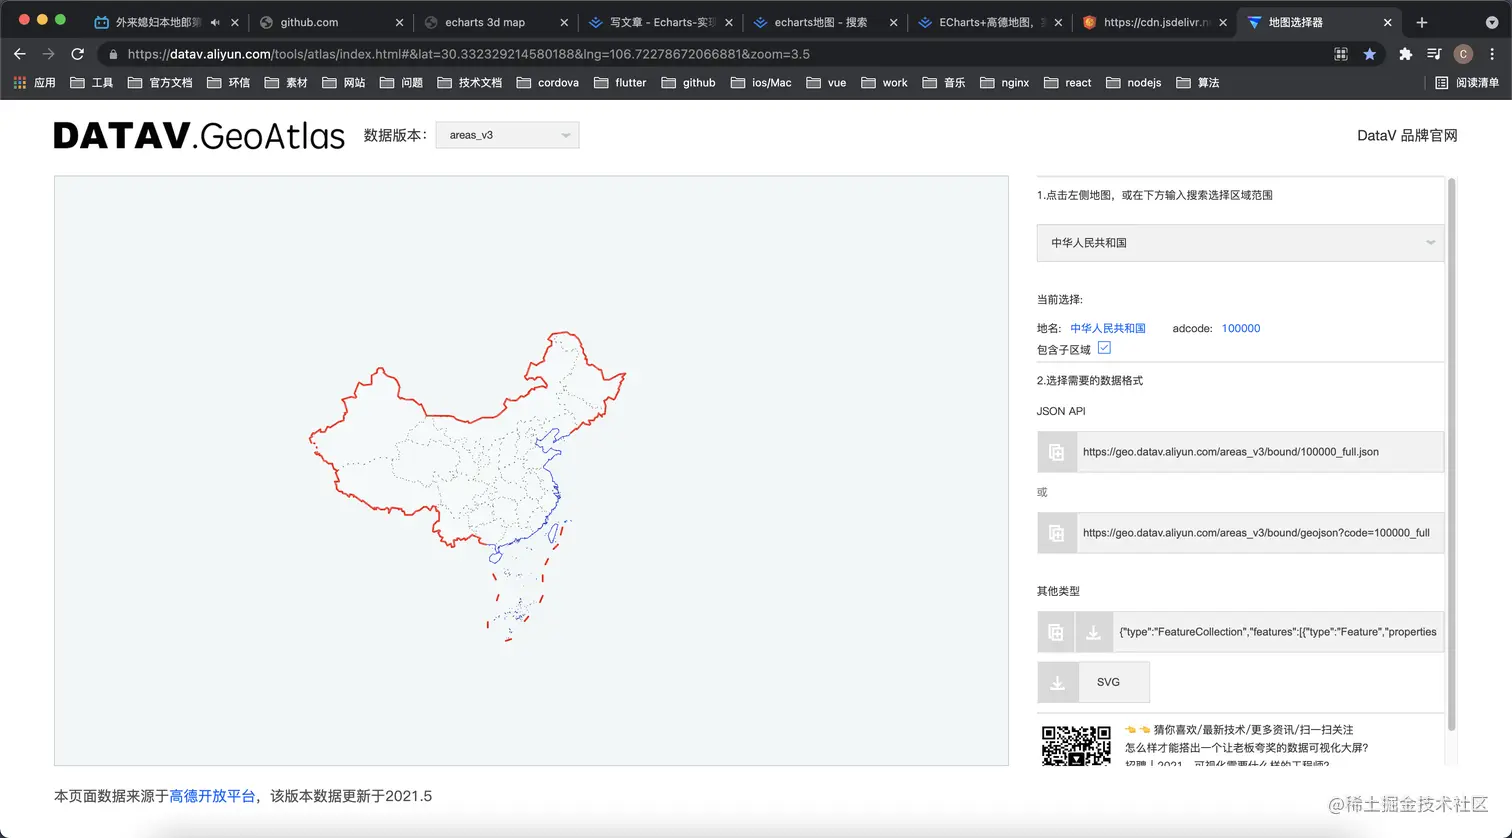Image resolution: width=1512 pixels, height=838 pixels.
Task: Open the DataV 品牌官网 link
Action: [1407, 135]
